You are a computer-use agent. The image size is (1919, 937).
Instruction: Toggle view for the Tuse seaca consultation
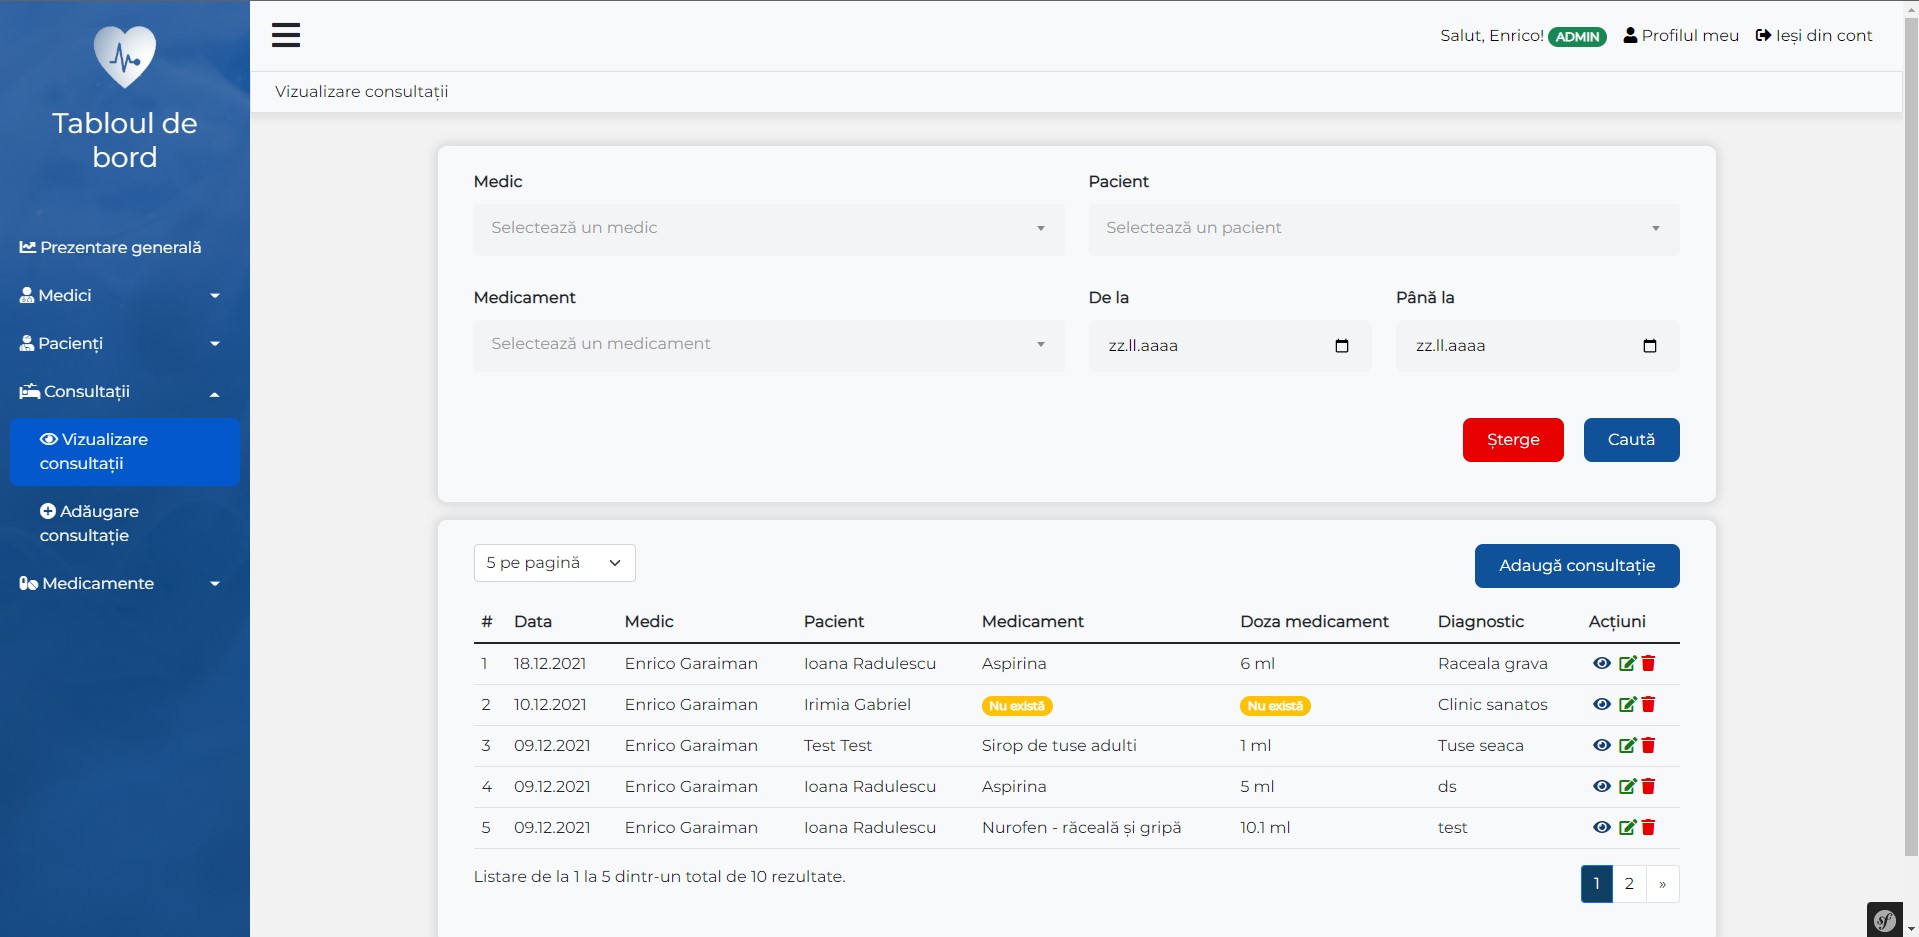click(x=1601, y=746)
